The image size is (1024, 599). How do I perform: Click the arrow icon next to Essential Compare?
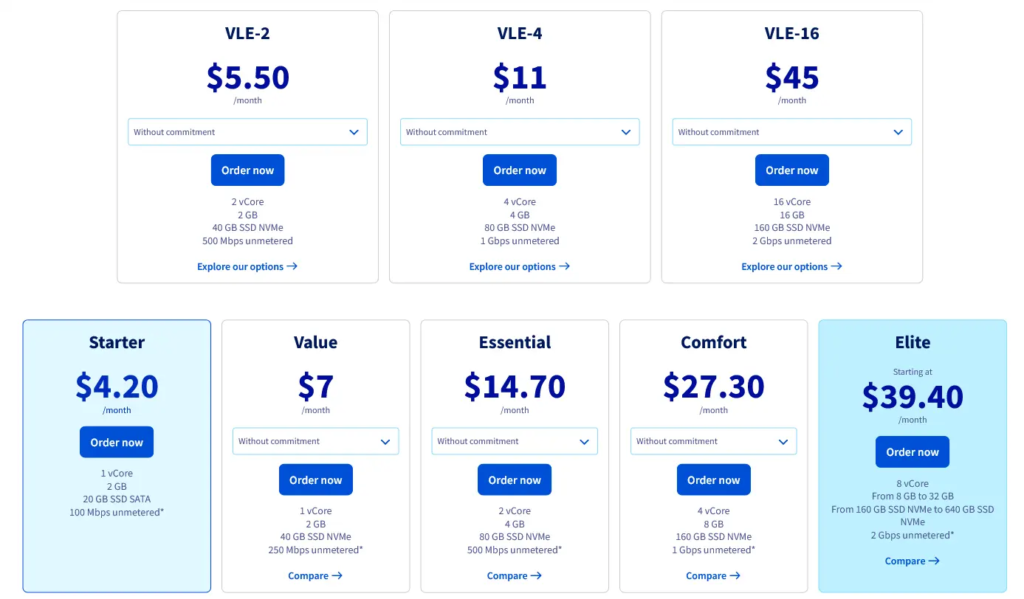pos(536,576)
